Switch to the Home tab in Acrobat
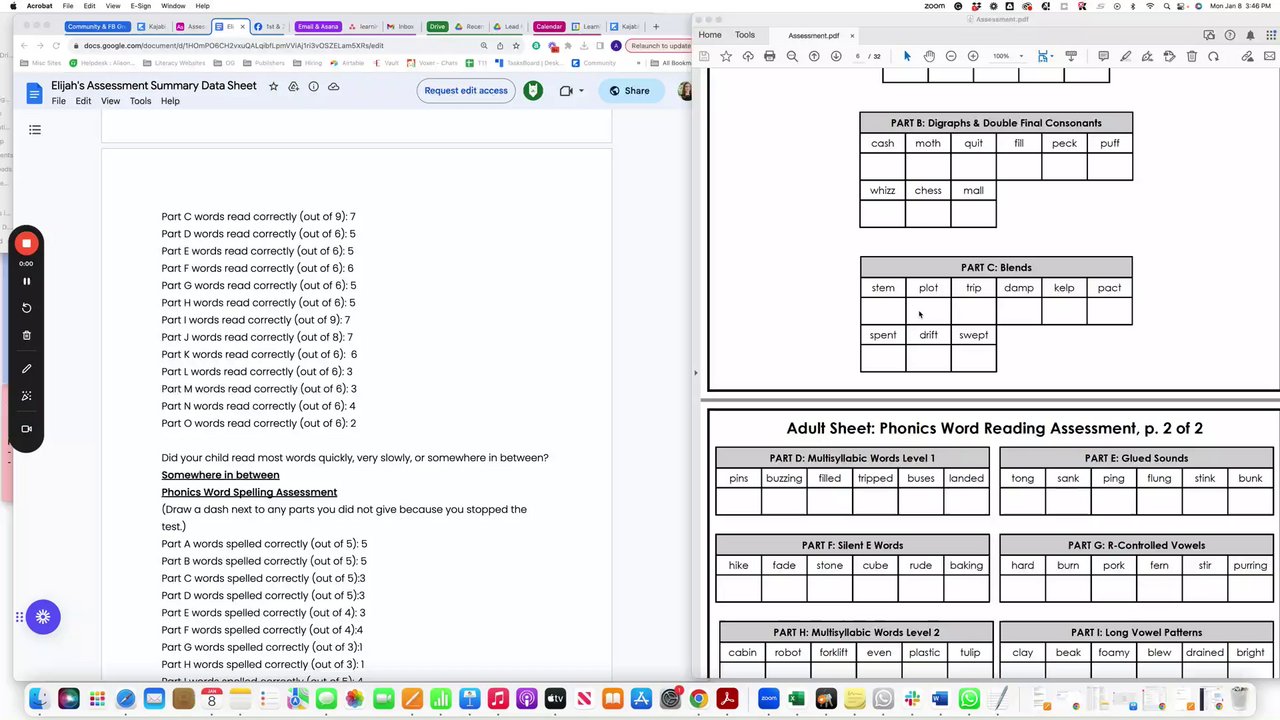Viewport: 1280px width, 720px height. [710, 35]
